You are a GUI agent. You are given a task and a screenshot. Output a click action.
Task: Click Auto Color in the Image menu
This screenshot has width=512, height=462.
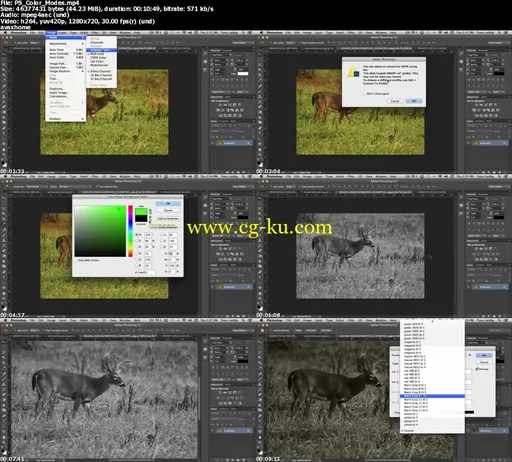point(65,57)
